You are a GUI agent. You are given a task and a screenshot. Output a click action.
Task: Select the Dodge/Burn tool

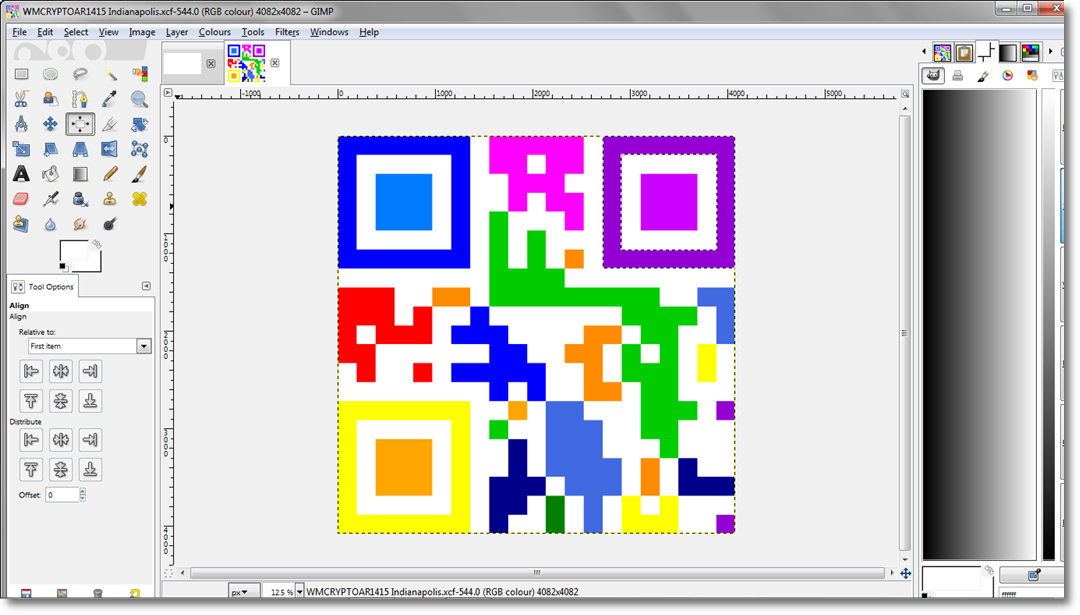110,224
